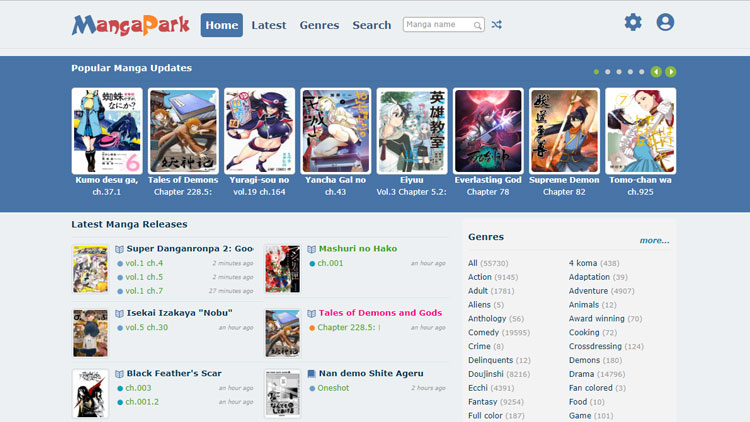Open Yuragi-sou no cover thumbnail
The width and height of the screenshot is (750, 422).
click(259, 131)
